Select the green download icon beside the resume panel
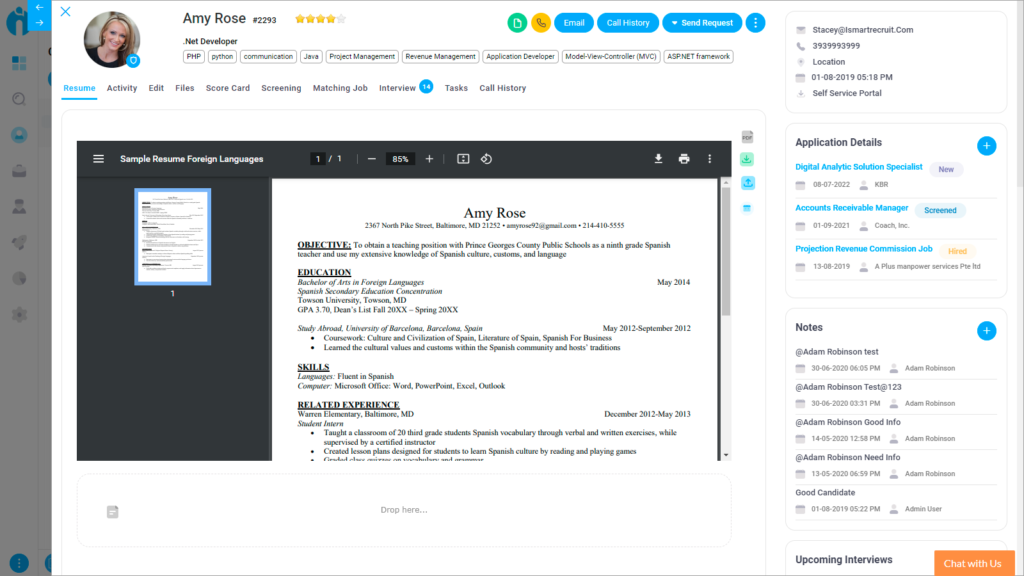The width and height of the screenshot is (1024, 576). click(x=746, y=158)
